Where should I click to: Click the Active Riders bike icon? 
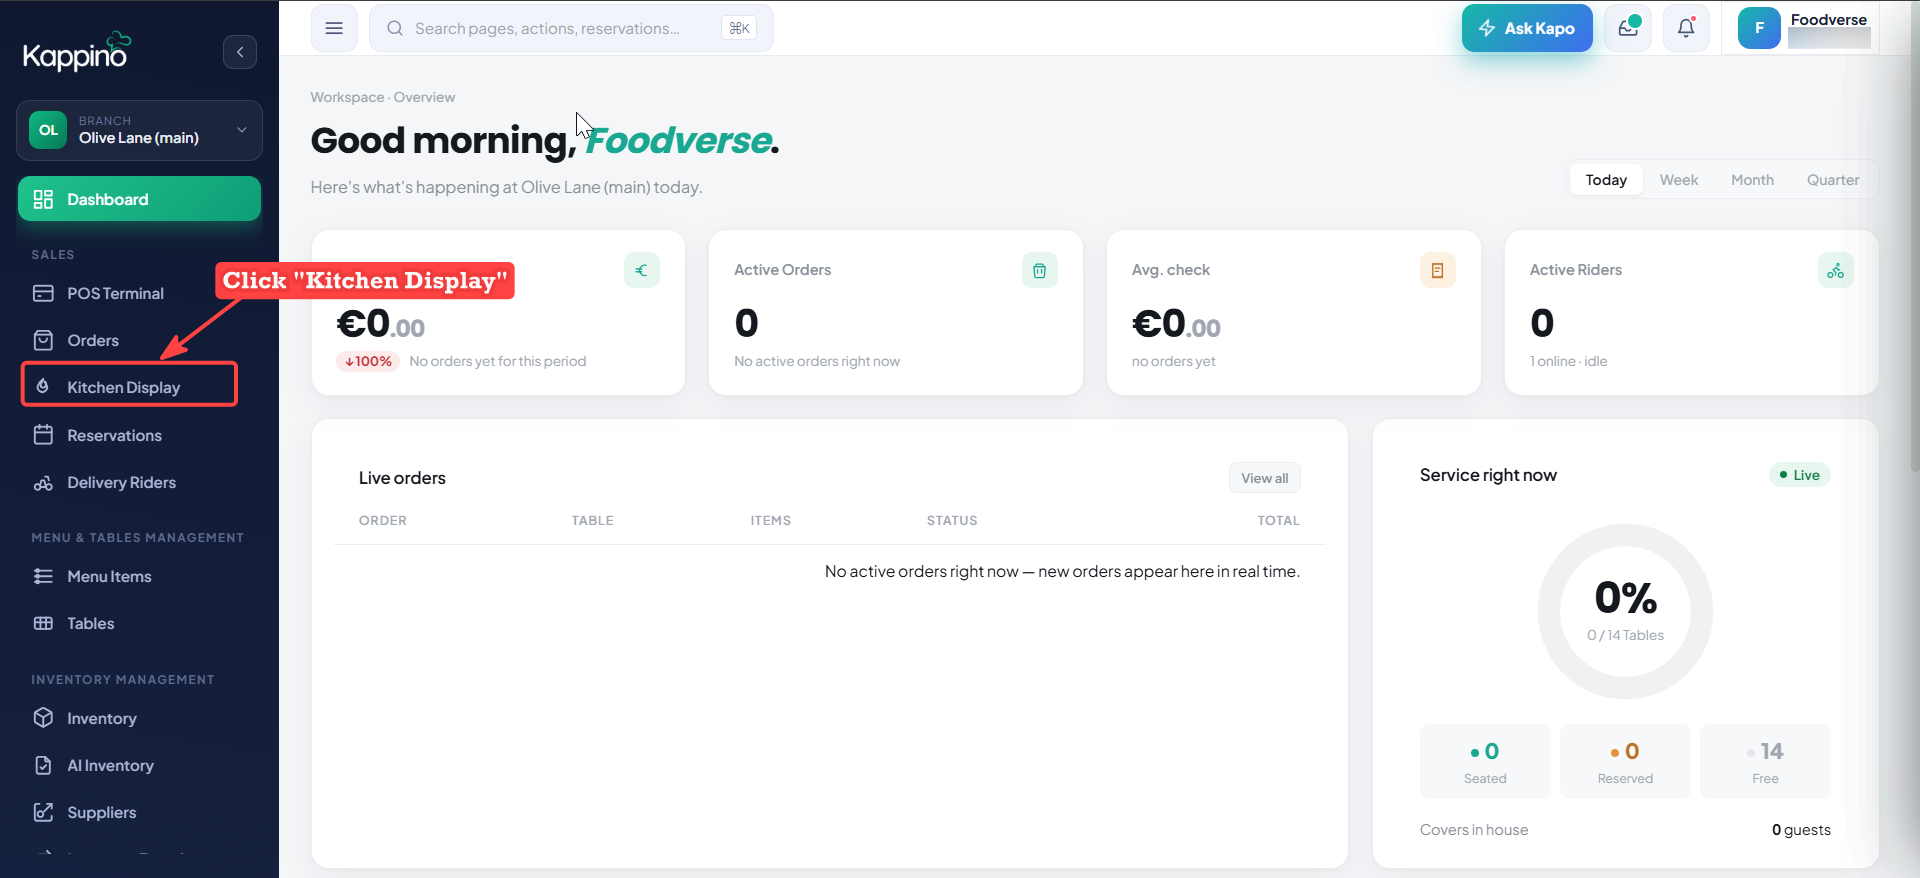pyautogui.click(x=1836, y=270)
